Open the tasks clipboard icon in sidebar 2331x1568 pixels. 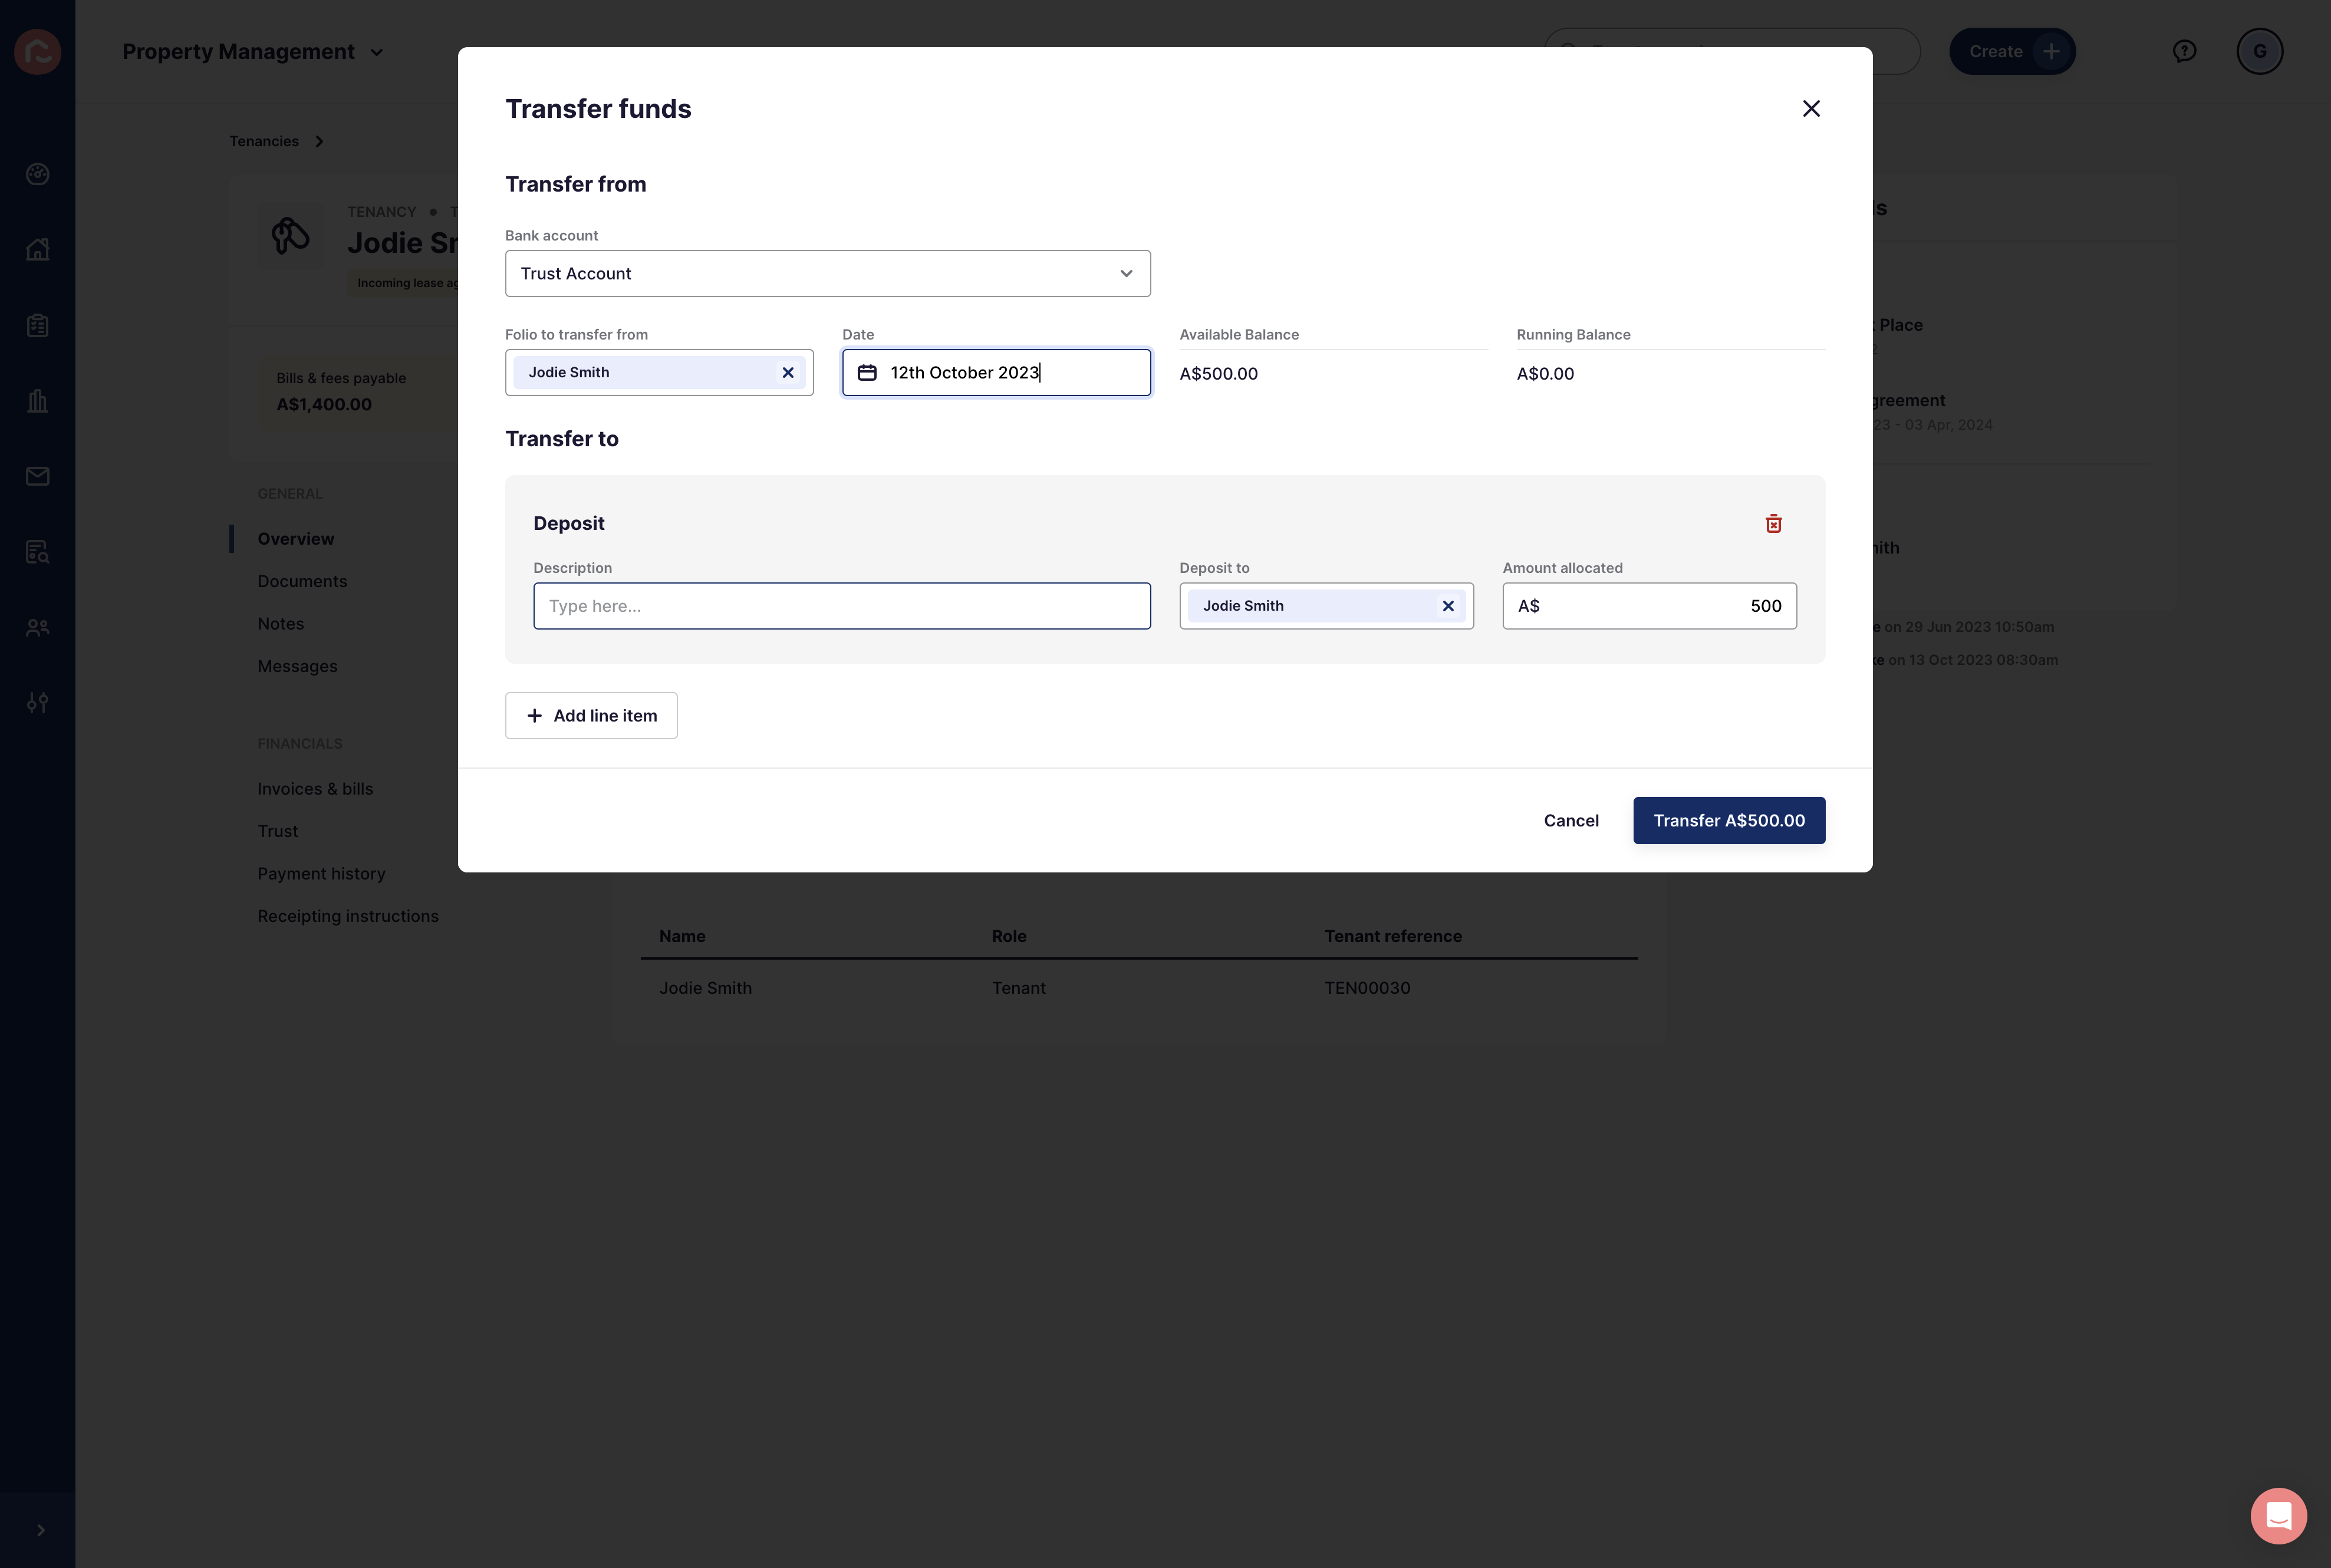coord(38,325)
